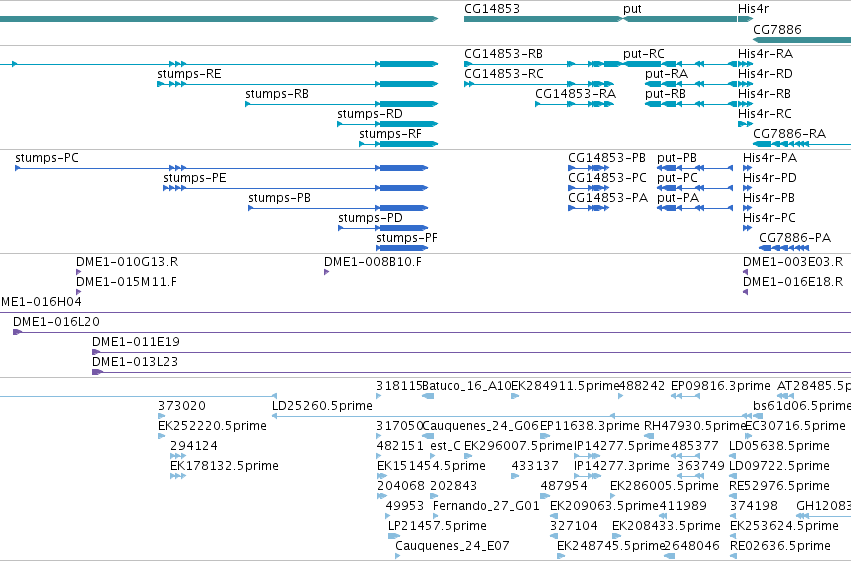851x561 pixels.
Task: Select the CG7886 gene feature
Action: pyautogui.click(x=802, y=40)
